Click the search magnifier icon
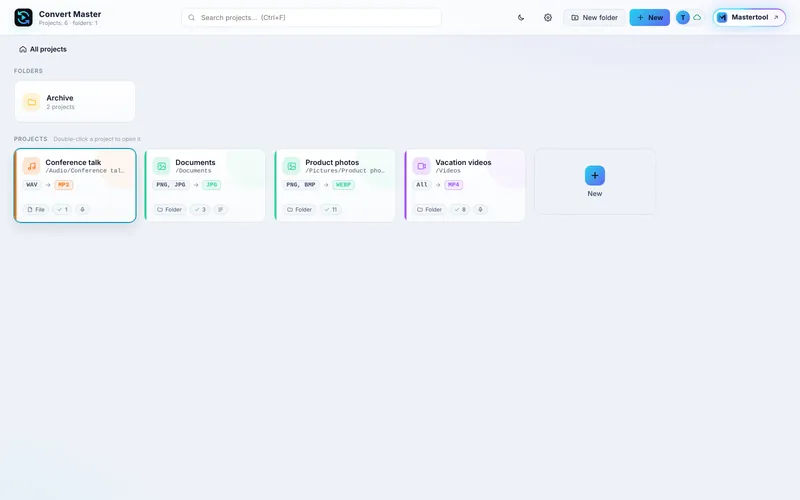The width and height of the screenshot is (800, 500). (191, 17)
